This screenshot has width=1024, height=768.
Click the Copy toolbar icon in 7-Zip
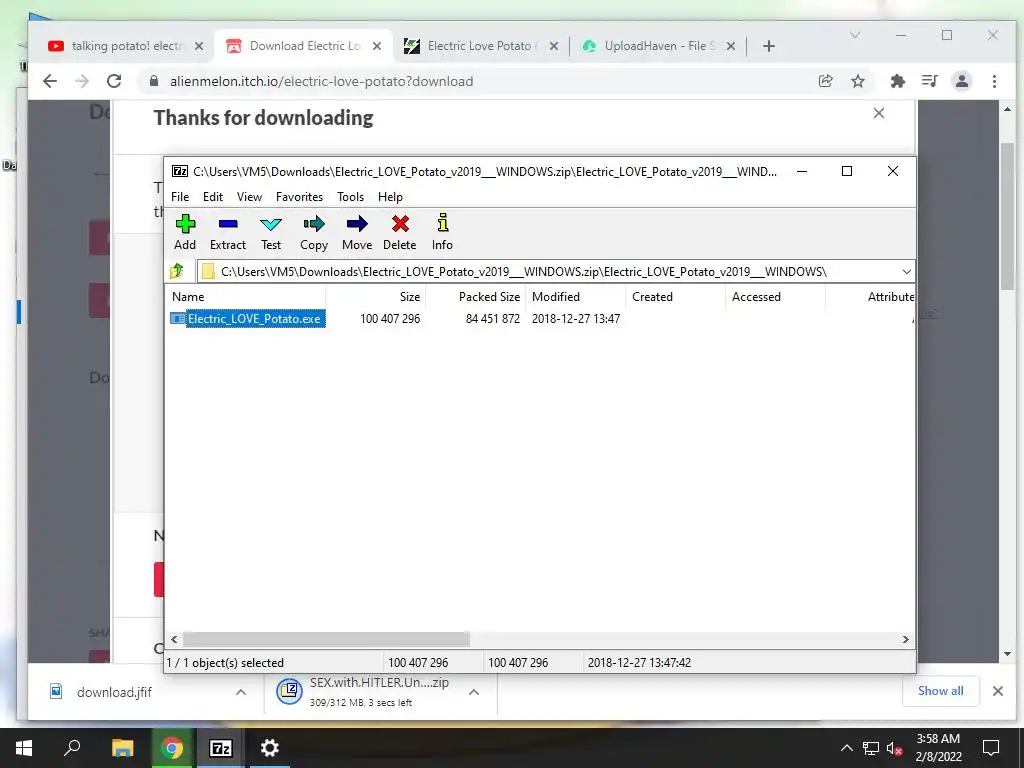pos(314,232)
